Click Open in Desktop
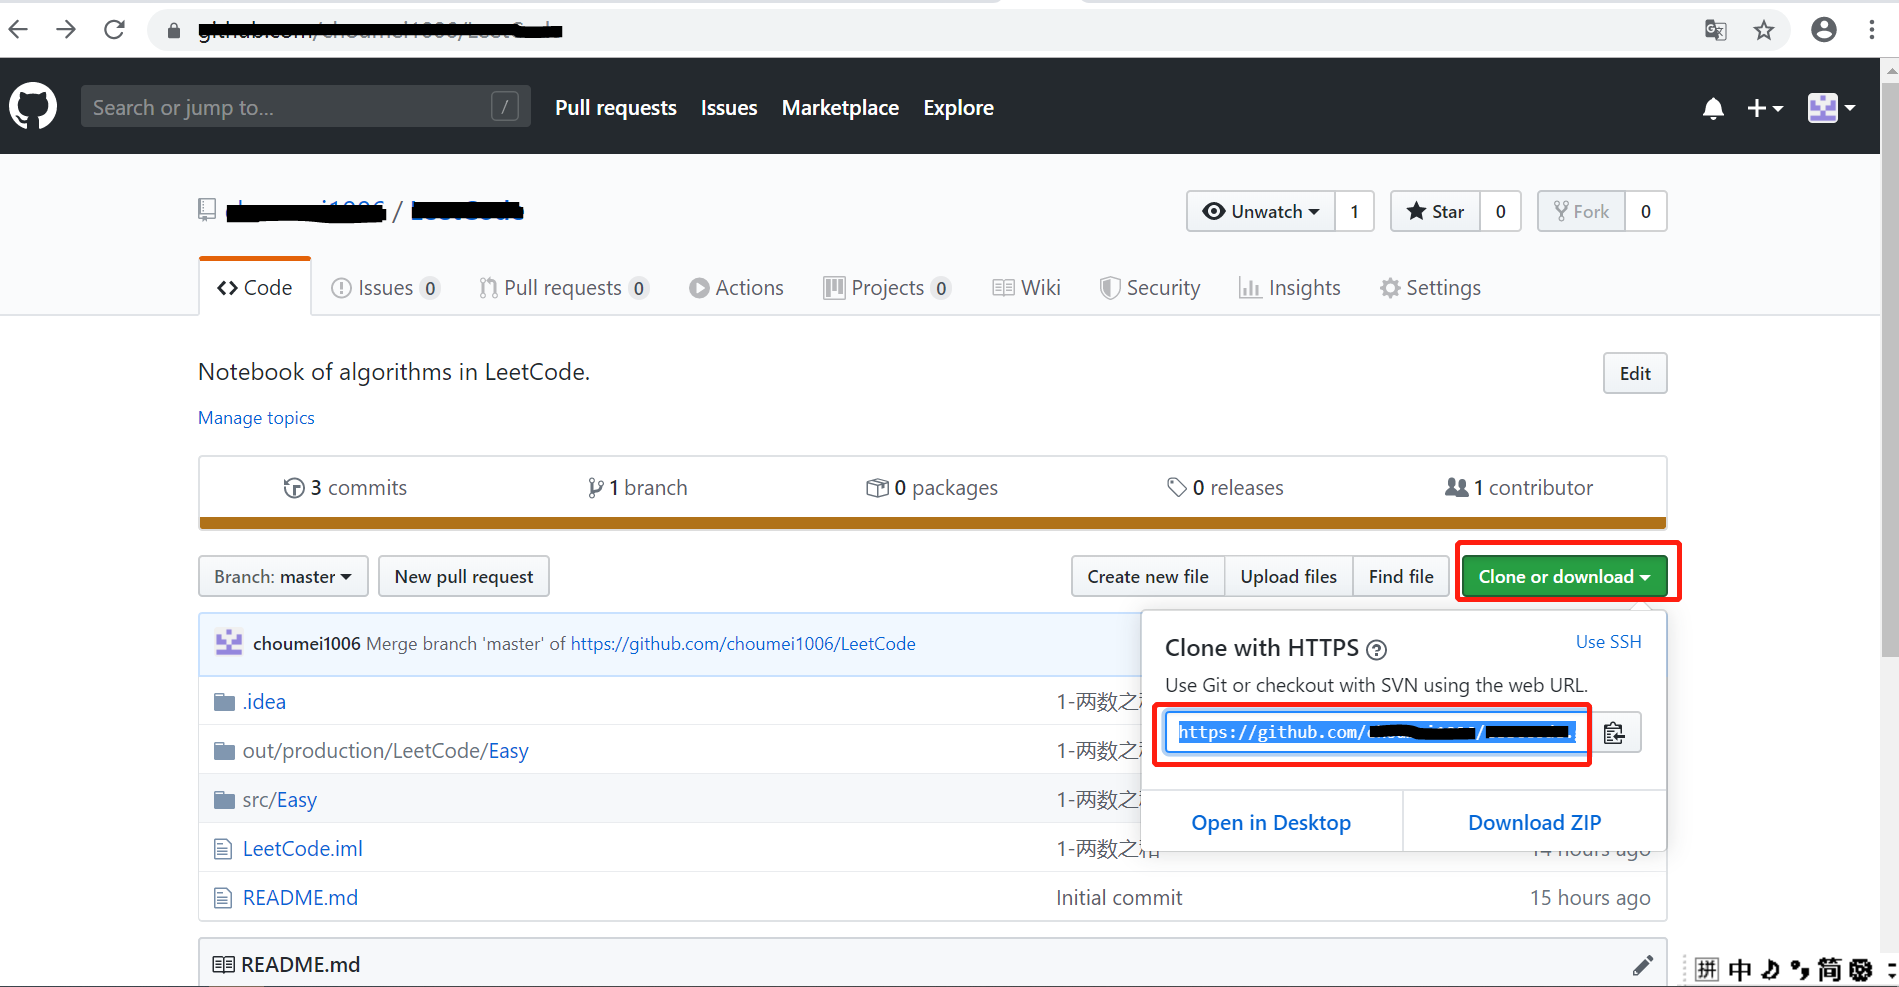 pyautogui.click(x=1271, y=823)
